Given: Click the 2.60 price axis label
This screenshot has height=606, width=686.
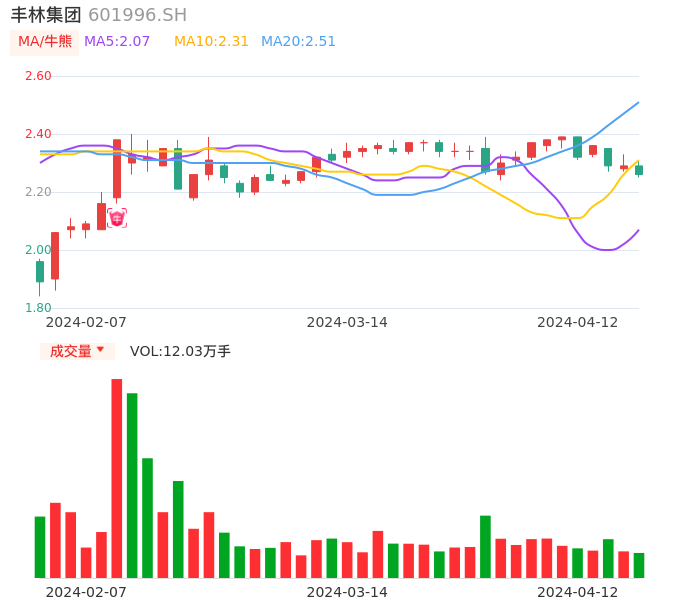Looking at the screenshot, I should point(38,76).
